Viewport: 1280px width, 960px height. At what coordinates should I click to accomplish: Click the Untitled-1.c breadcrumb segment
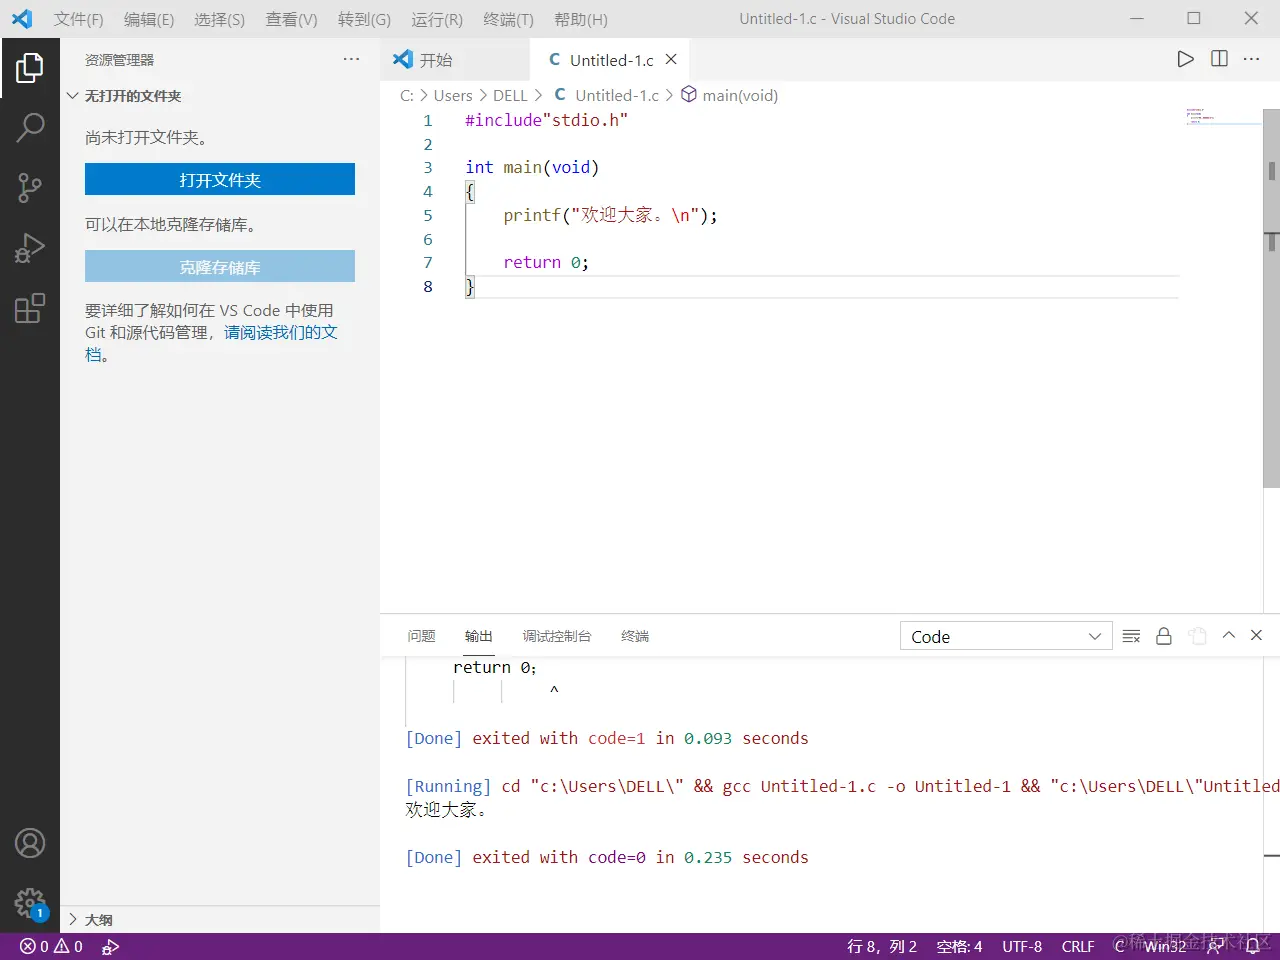pyautogui.click(x=607, y=95)
